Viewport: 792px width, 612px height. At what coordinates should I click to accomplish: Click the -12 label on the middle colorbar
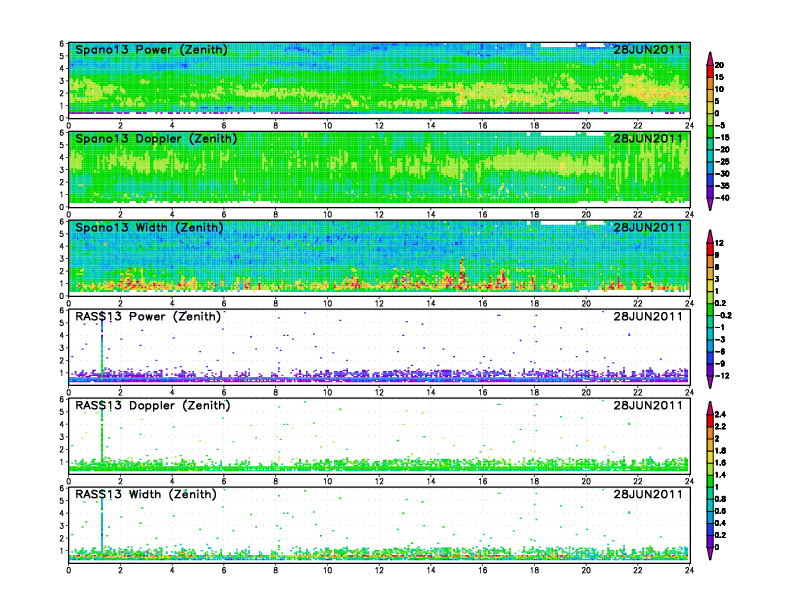point(722,376)
